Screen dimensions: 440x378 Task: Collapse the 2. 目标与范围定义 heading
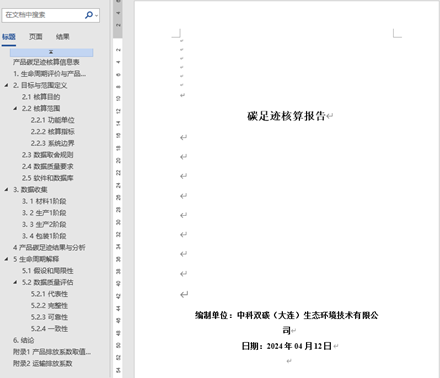6,85
